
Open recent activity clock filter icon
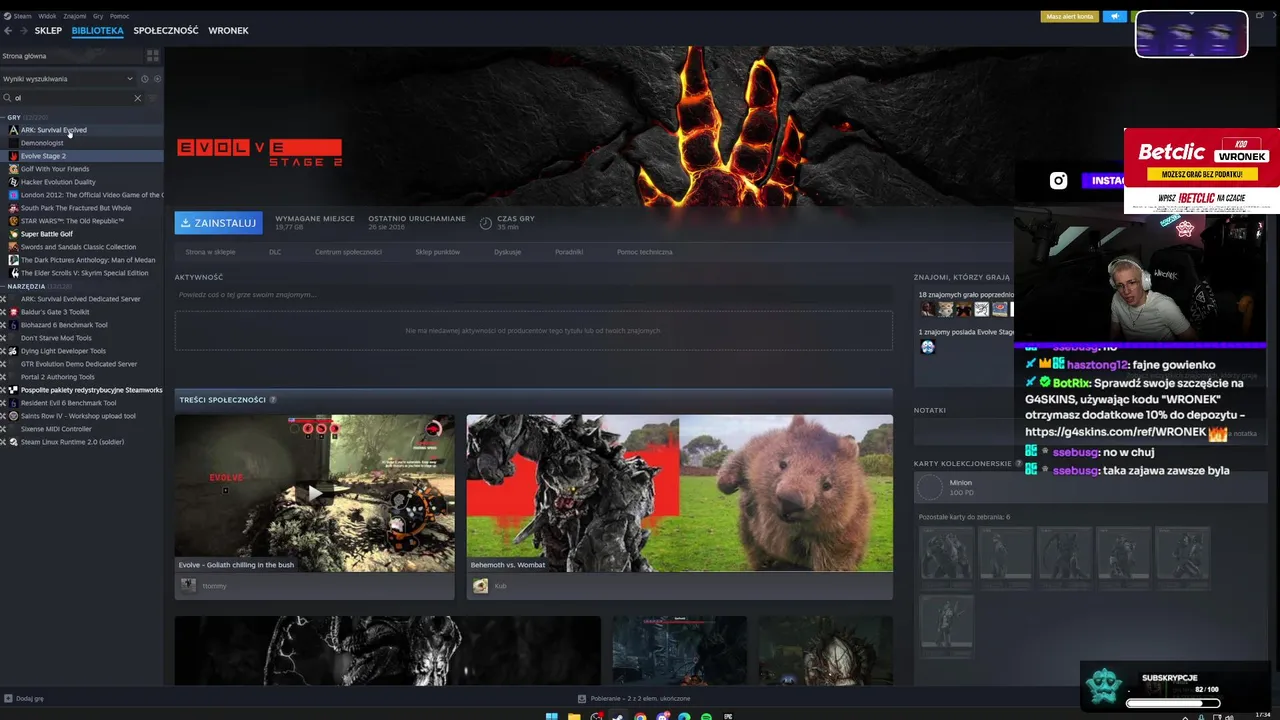coord(144,79)
